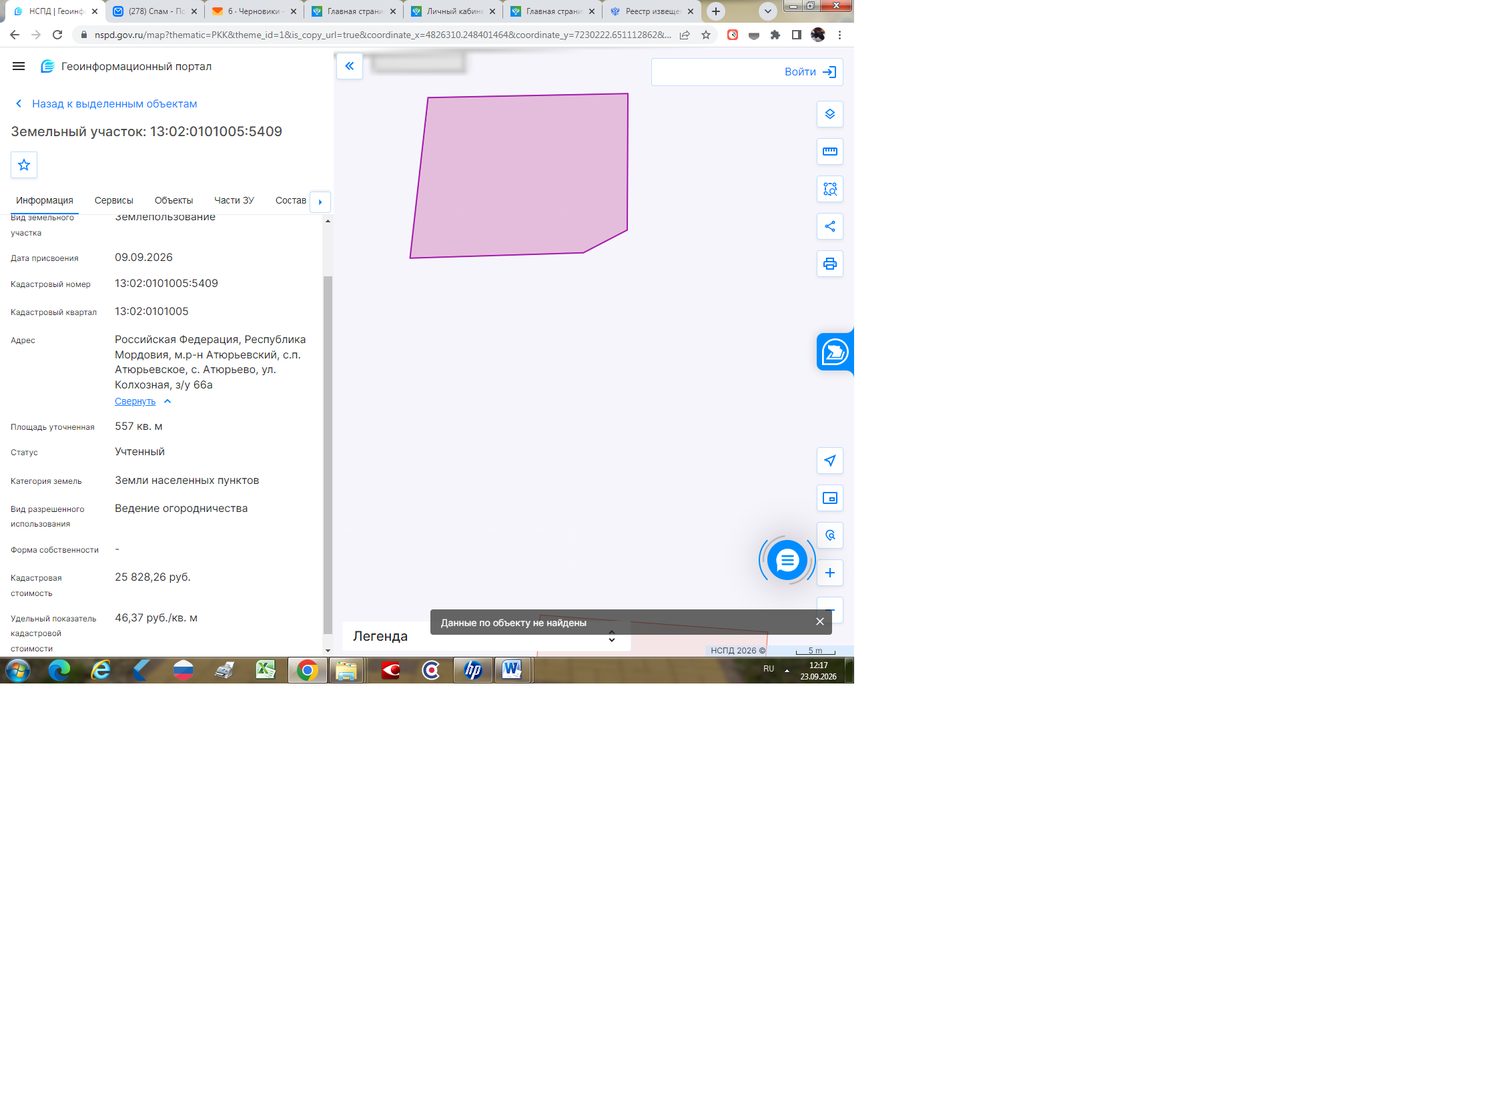Click the geolocation arrow icon

[830, 461]
